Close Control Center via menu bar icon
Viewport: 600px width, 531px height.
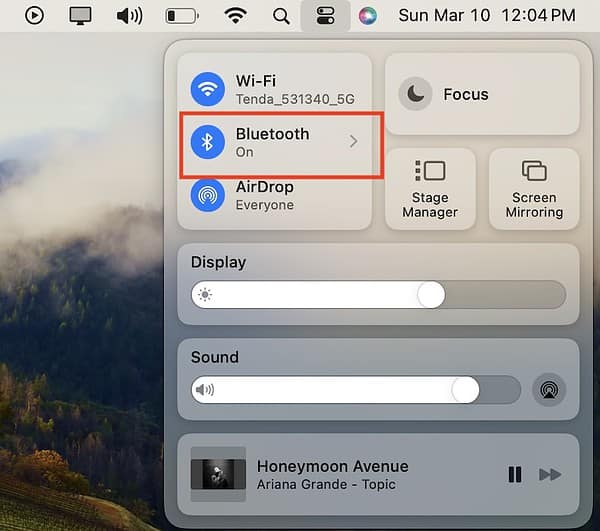[325, 16]
